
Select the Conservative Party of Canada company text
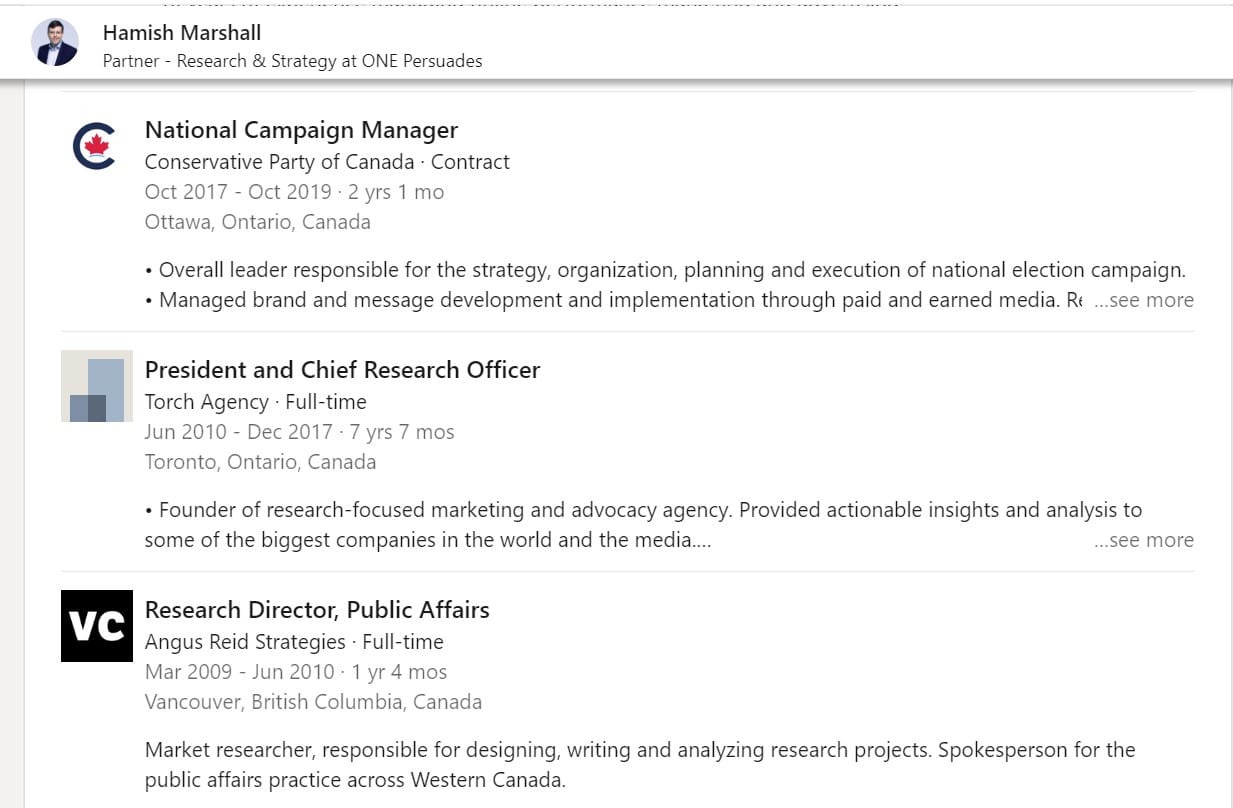279,162
